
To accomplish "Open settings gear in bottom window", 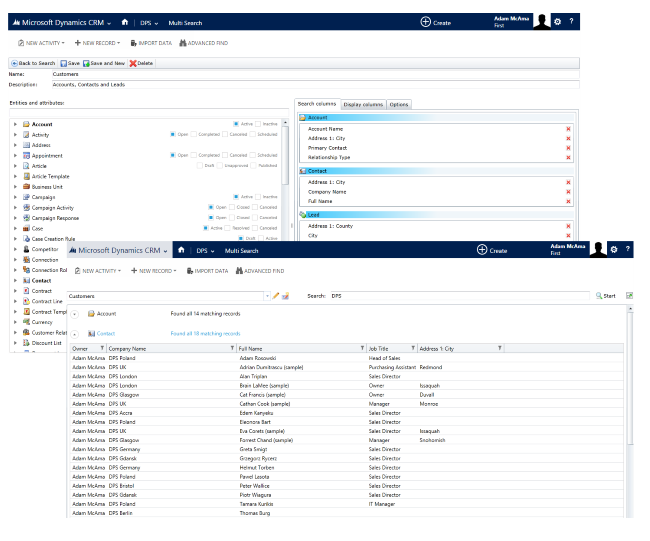I will click(x=614, y=249).
